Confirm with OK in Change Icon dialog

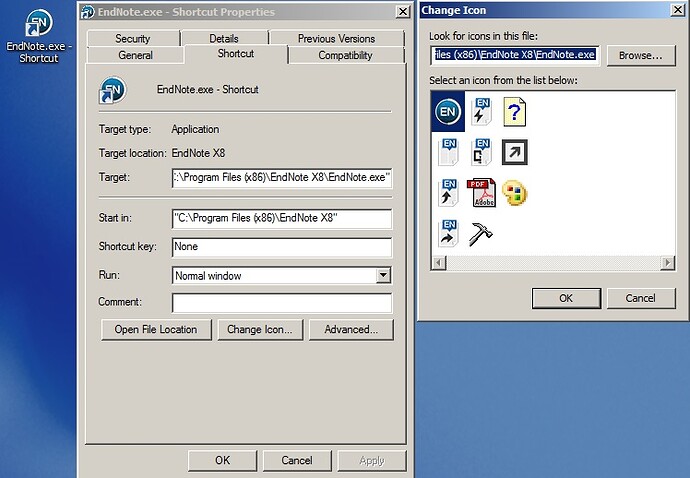click(x=566, y=298)
